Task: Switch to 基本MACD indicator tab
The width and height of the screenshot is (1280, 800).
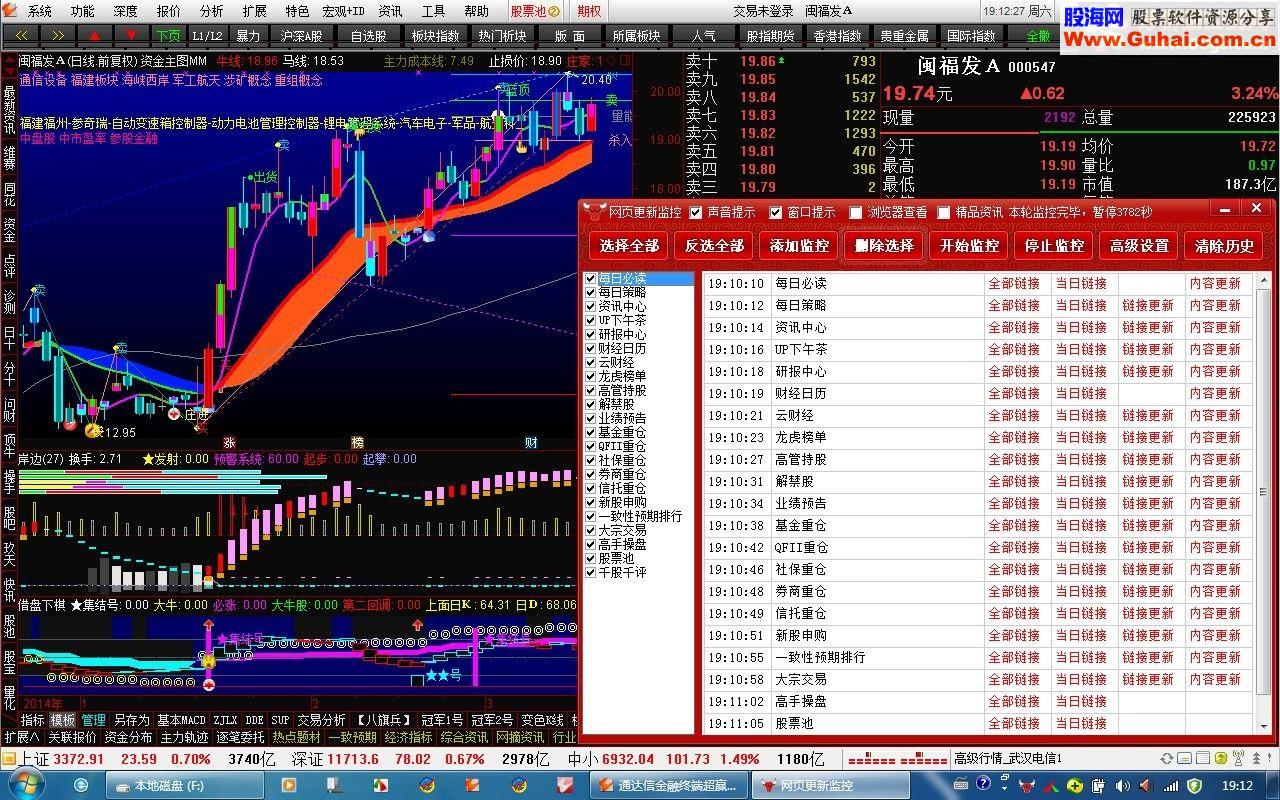Action: pos(182,720)
